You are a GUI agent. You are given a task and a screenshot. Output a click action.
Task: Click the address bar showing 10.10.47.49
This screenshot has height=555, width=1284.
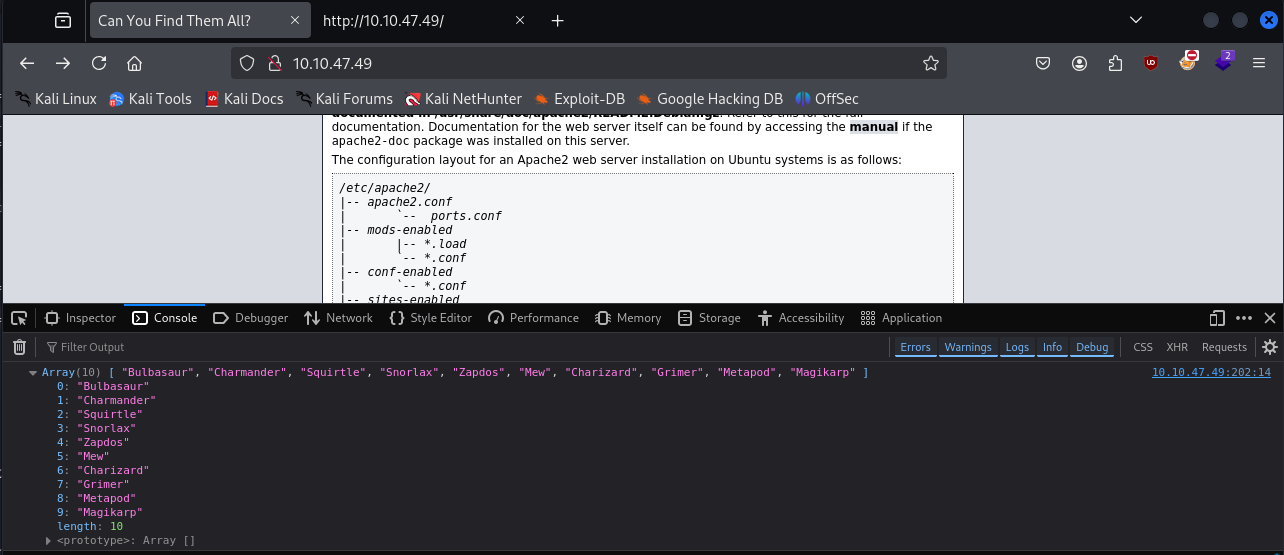click(589, 63)
